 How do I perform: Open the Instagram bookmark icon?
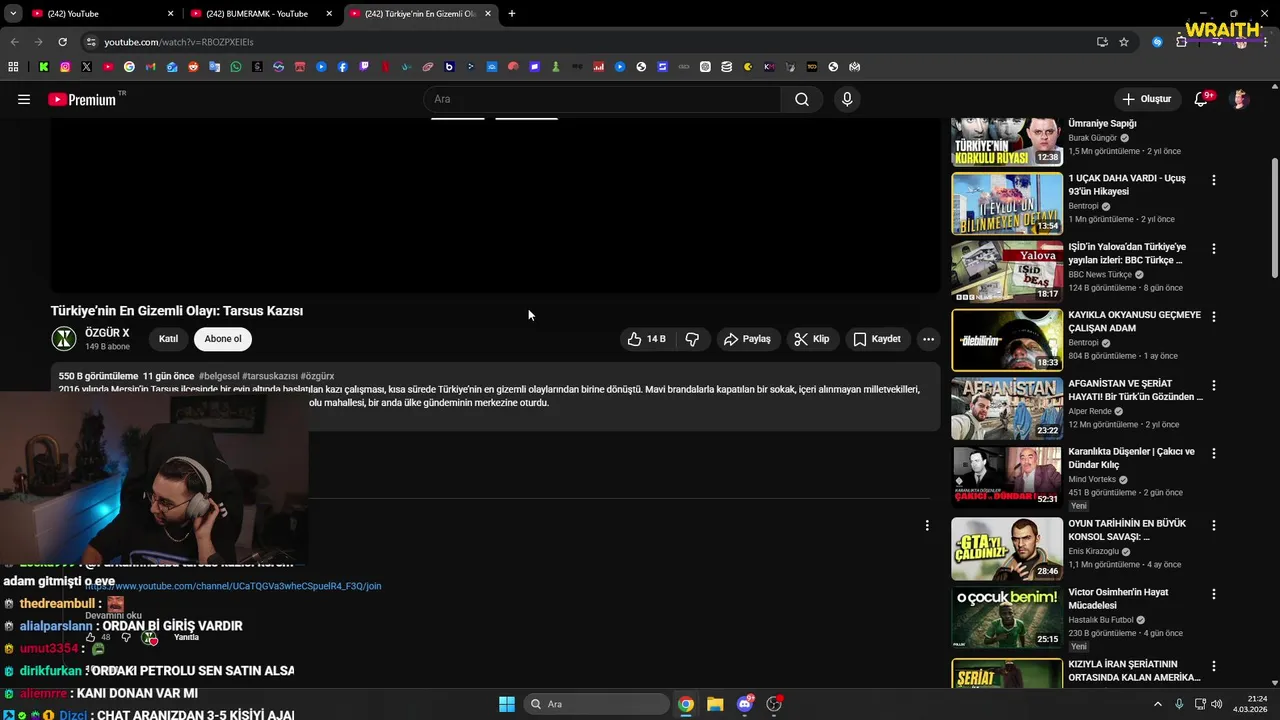[65, 67]
